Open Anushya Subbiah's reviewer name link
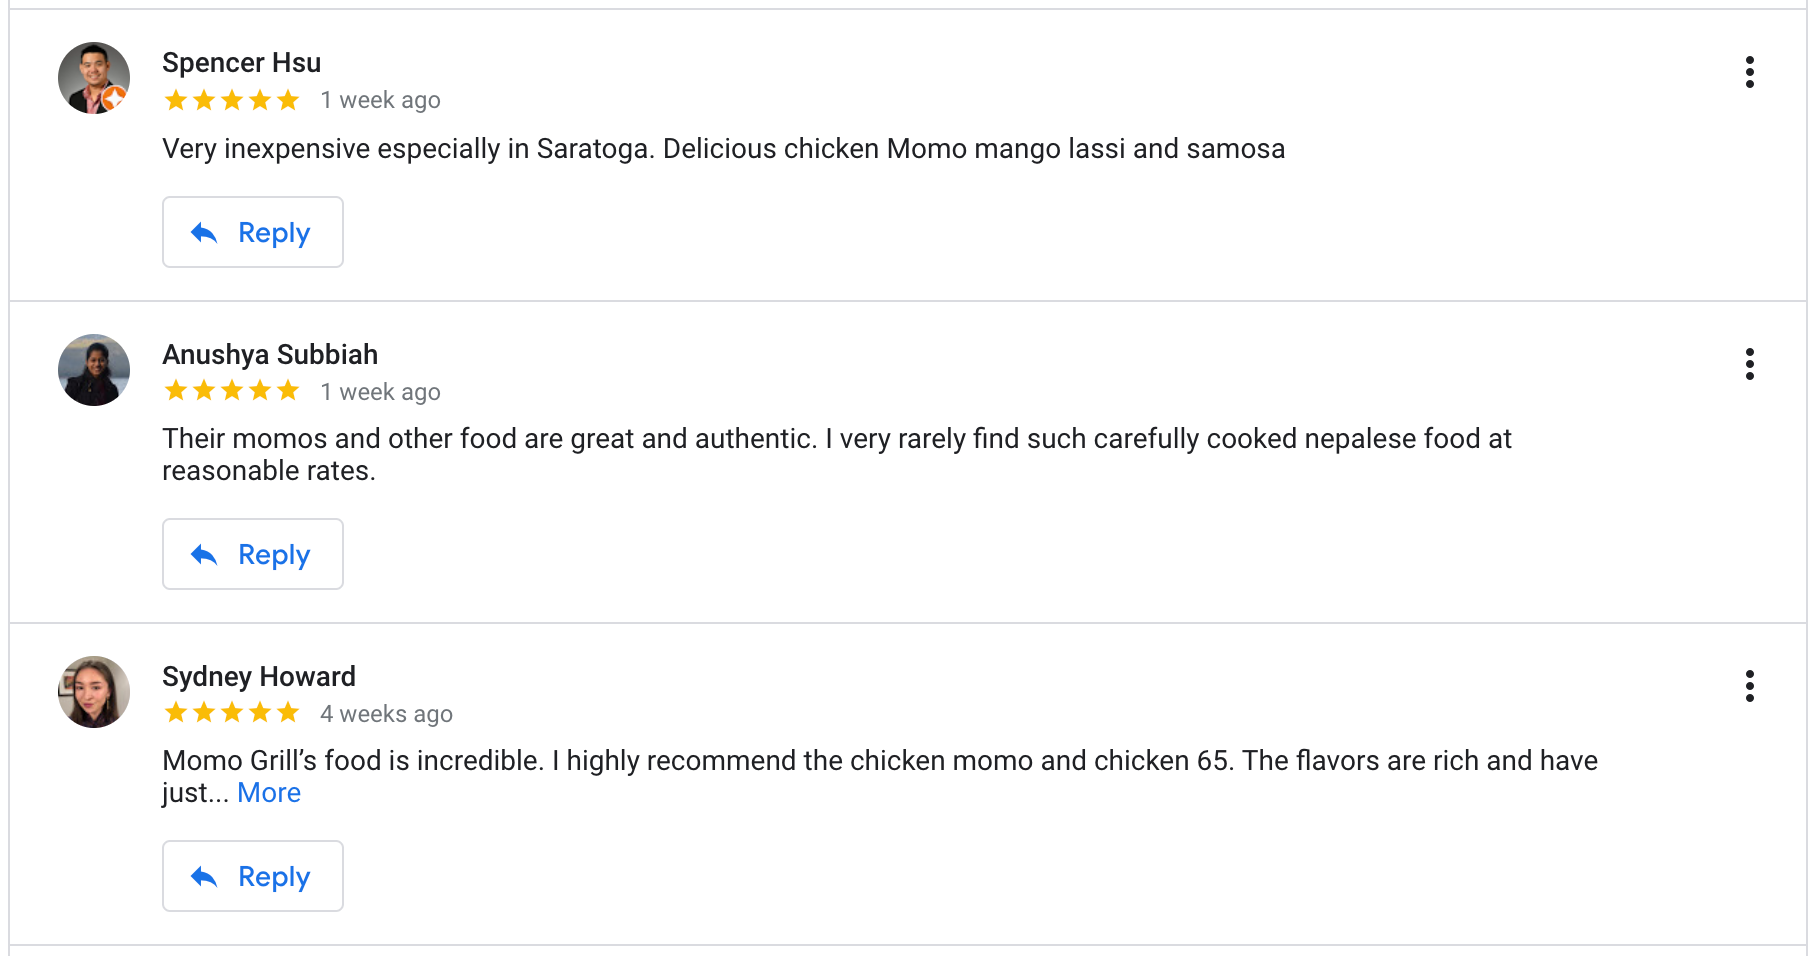The image size is (1818, 956). point(270,355)
